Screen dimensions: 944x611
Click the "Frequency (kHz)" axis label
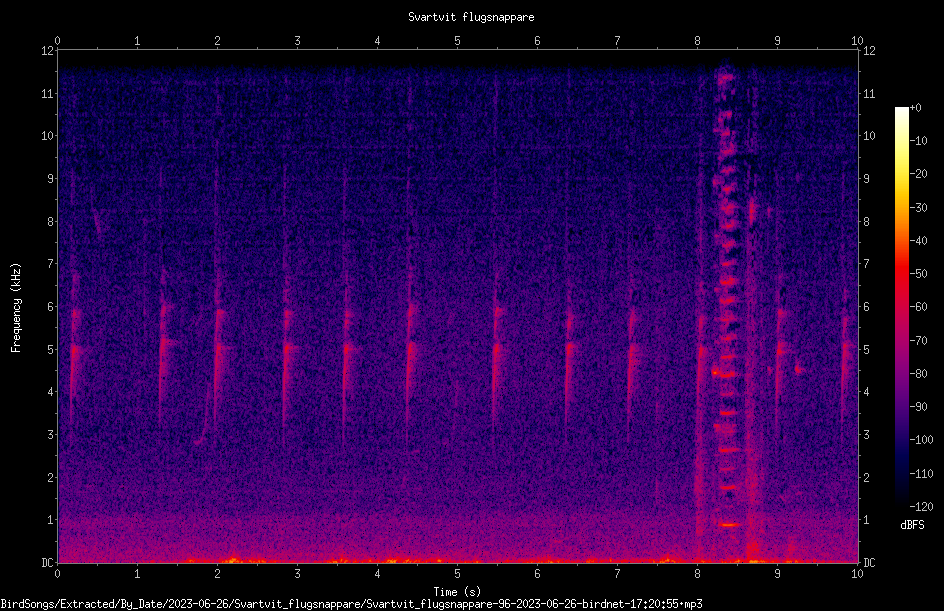click(x=16, y=308)
